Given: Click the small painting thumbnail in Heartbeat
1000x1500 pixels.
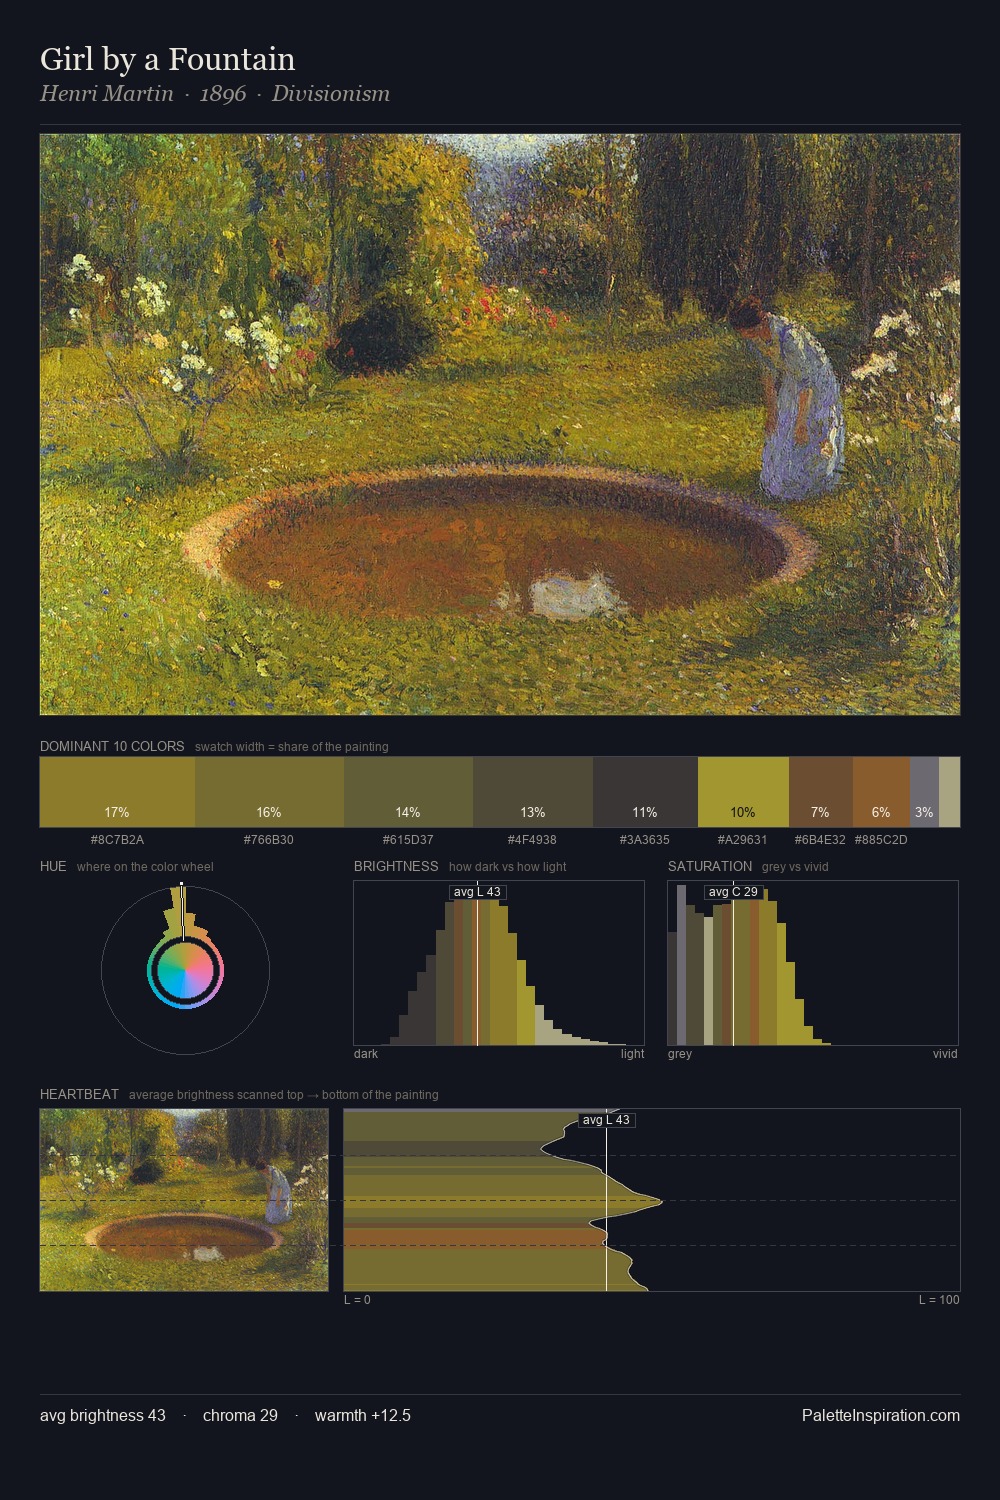Looking at the screenshot, I should coord(184,1200).
